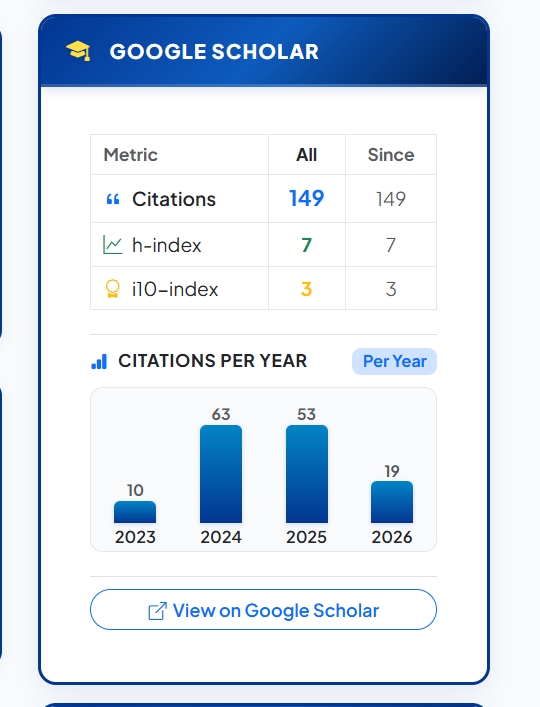This screenshot has height=707, width=540.
Task: Click the bar chart icon beside Citations Per Year
Action: [99, 361]
